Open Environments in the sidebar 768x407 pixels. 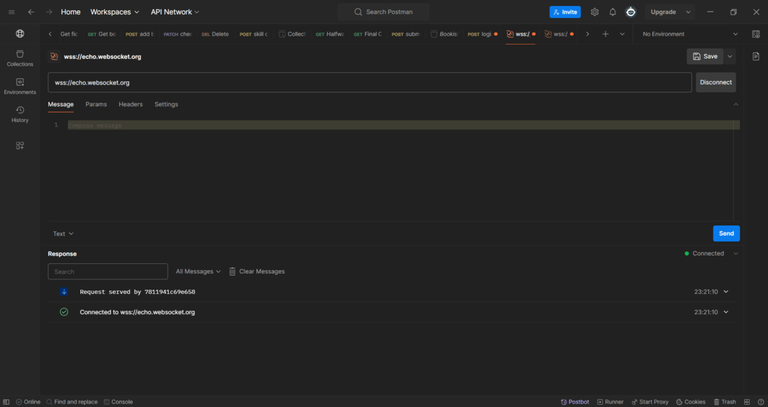pyautogui.click(x=20, y=86)
